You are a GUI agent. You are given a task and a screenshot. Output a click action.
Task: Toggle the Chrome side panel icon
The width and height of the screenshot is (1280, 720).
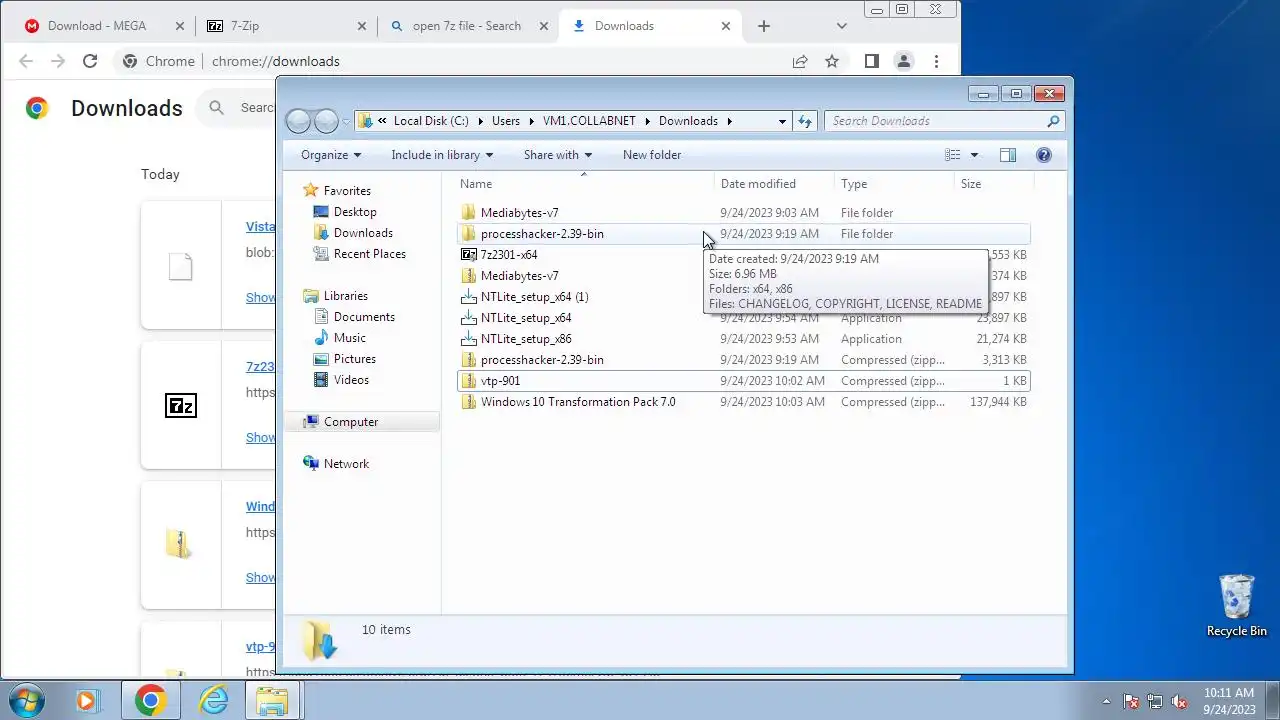871,61
